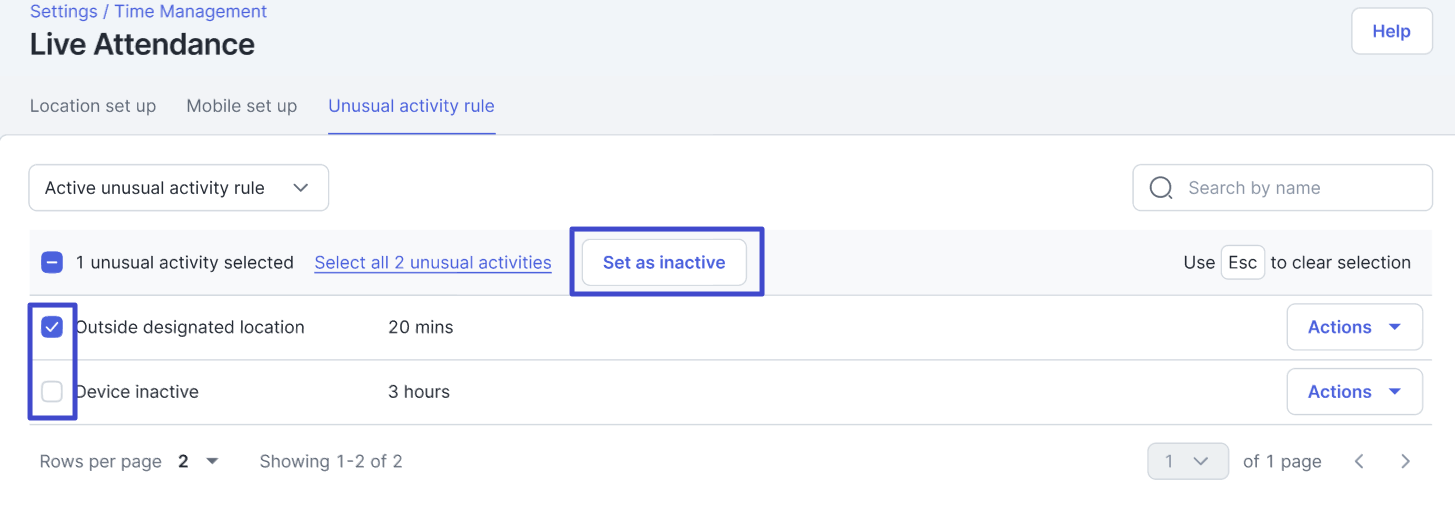The image size is (1455, 514).
Task: Toggle the header selection checkbox
Action: click(52, 263)
